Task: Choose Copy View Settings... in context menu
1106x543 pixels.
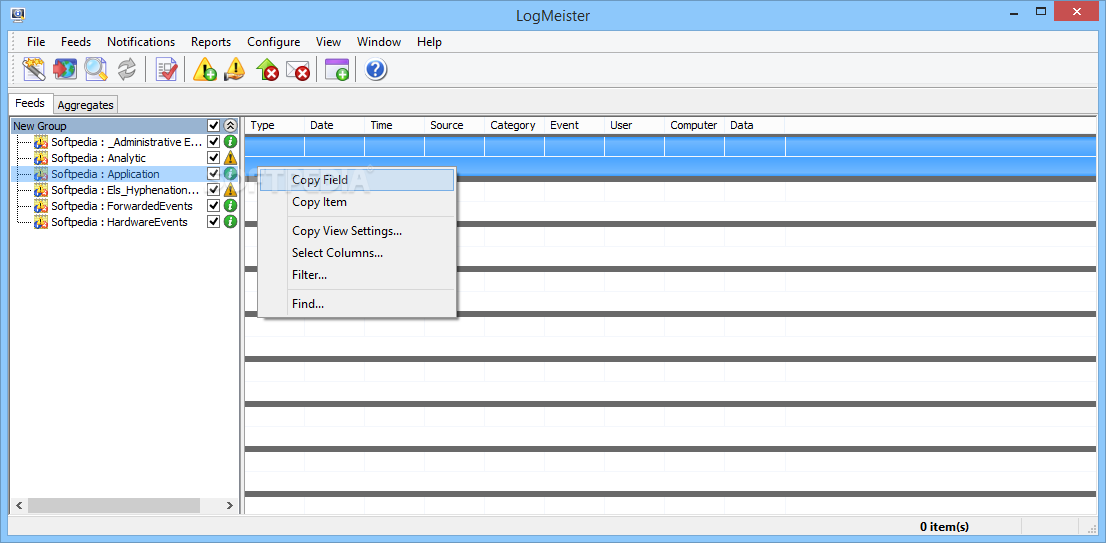Action: (x=357, y=231)
